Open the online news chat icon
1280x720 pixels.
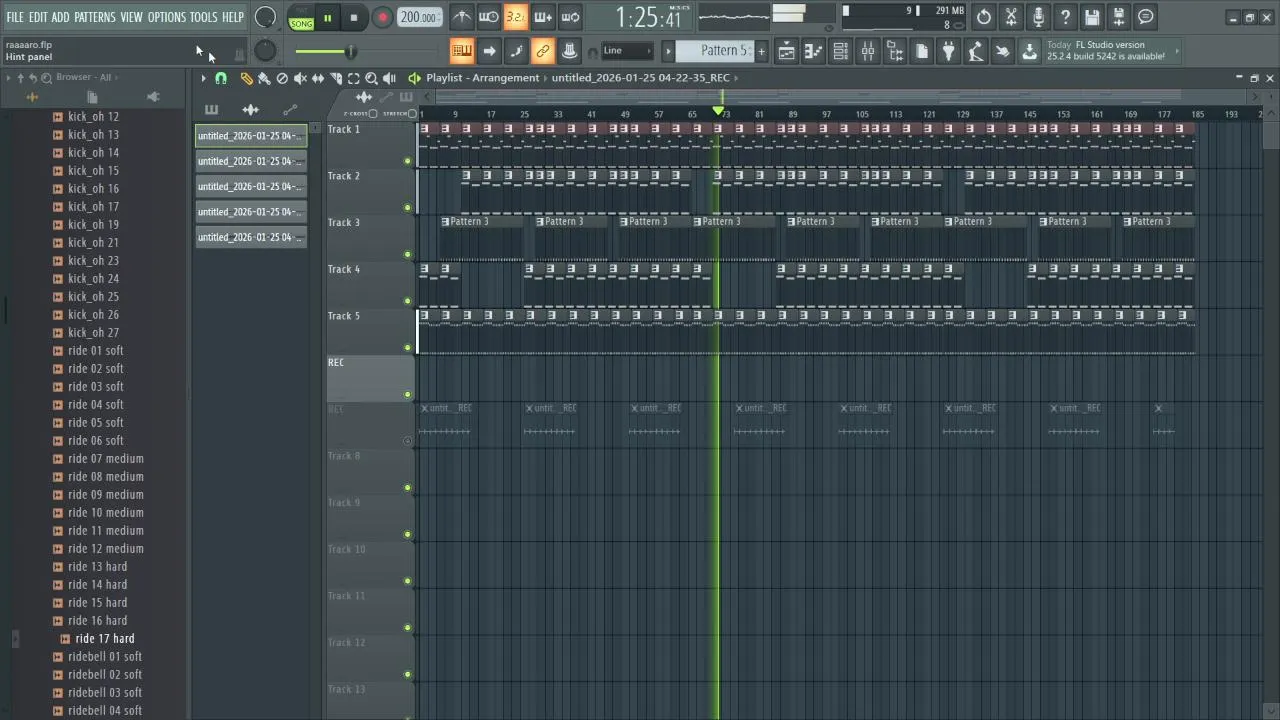(x=1146, y=17)
